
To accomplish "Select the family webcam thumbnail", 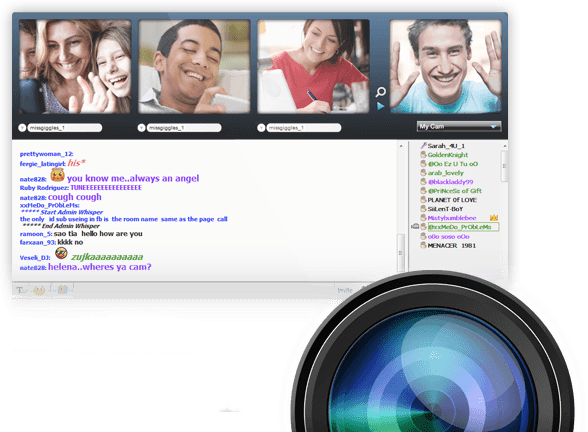I will coord(75,67).
